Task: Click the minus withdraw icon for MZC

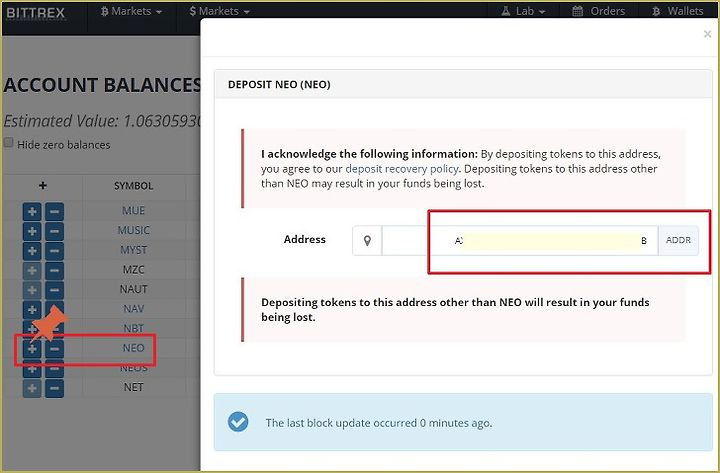Action: click(x=54, y=270)
